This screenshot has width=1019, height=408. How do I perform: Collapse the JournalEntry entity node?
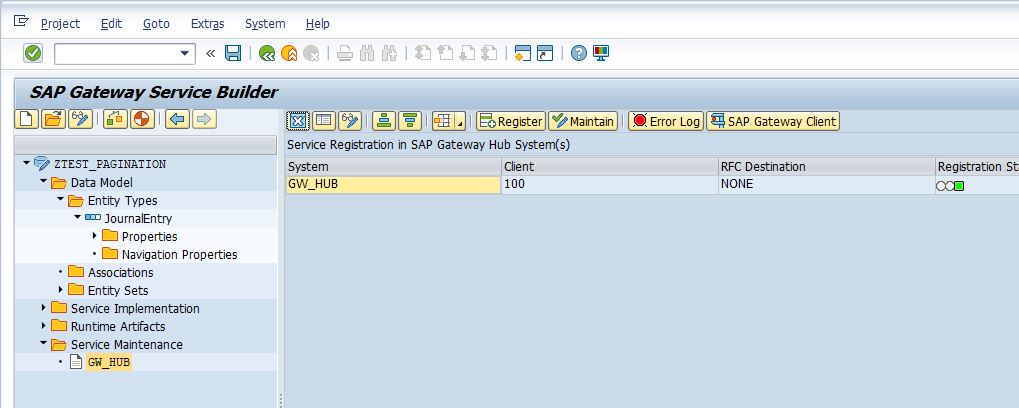[77, 217]
